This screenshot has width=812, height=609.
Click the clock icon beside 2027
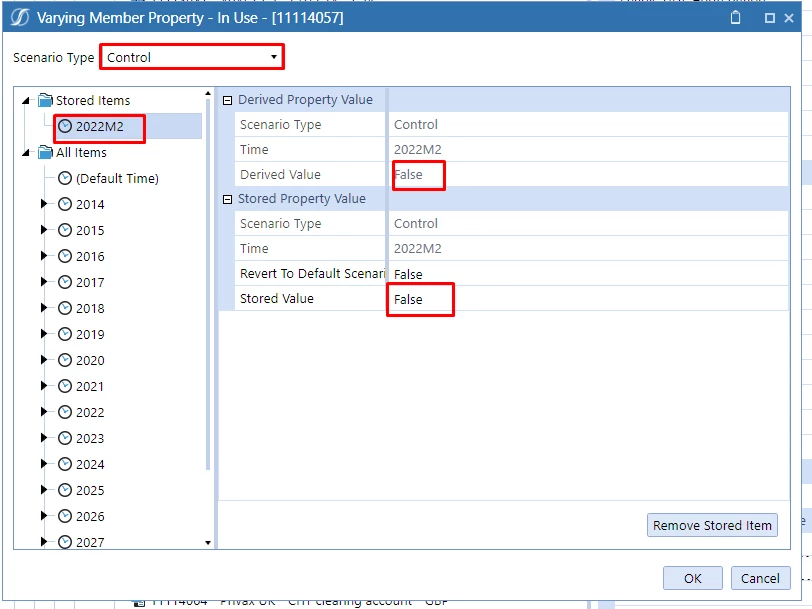pos(65,542)
